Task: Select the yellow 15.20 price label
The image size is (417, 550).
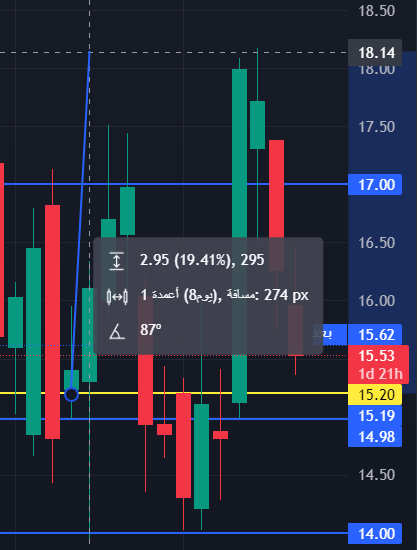Action: [x=375, y=395]
